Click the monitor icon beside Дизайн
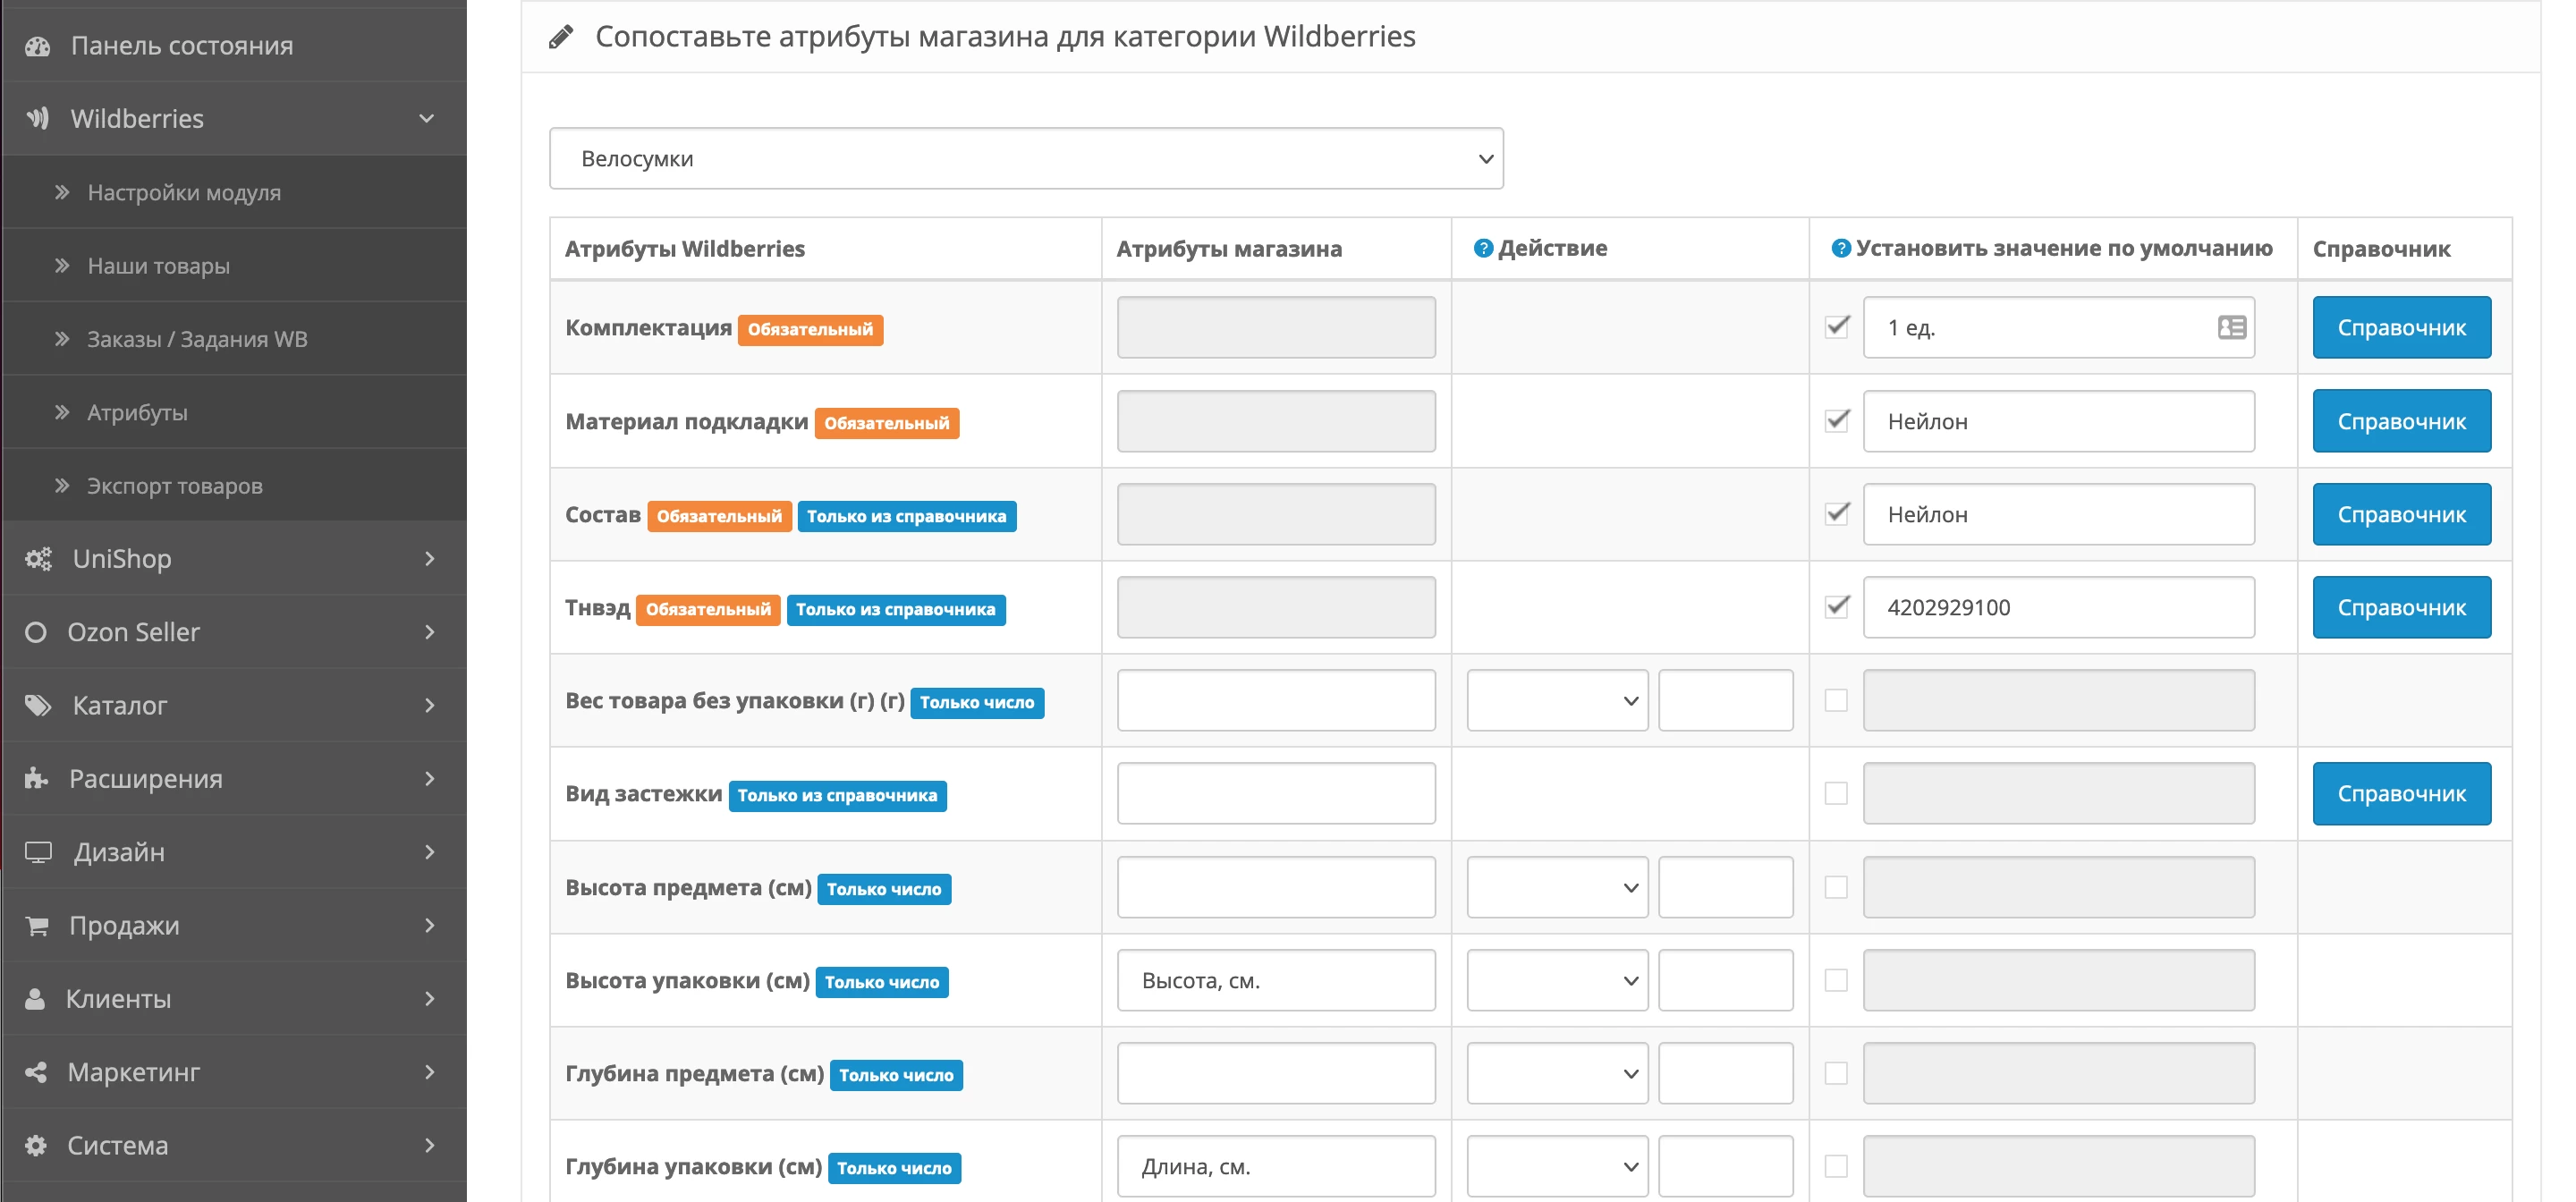Viewport: 2576px width, 1202px height. 38,852
